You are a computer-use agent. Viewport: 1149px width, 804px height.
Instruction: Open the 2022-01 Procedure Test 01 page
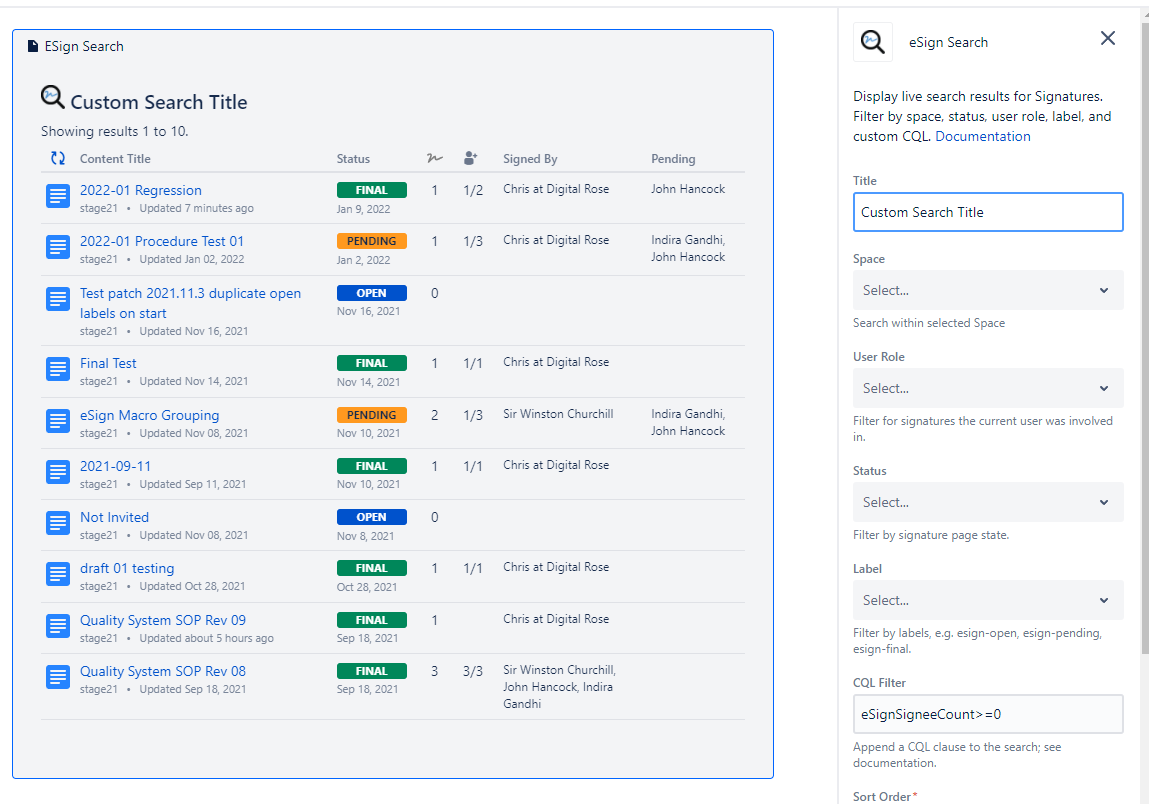click(162, 241)
